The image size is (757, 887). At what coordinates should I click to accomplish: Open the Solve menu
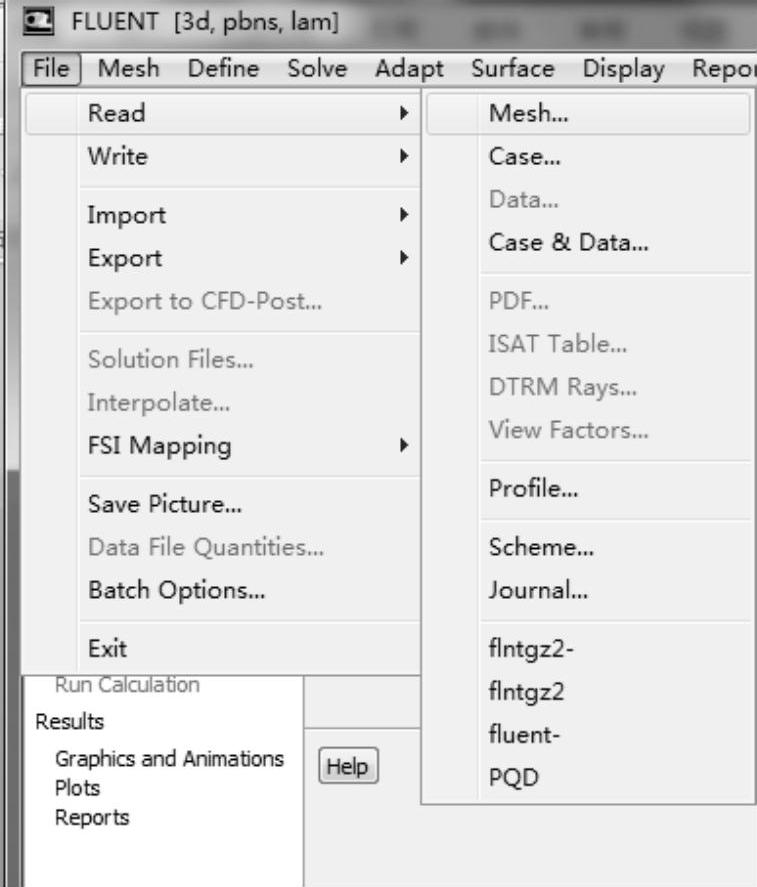point(317,69)
